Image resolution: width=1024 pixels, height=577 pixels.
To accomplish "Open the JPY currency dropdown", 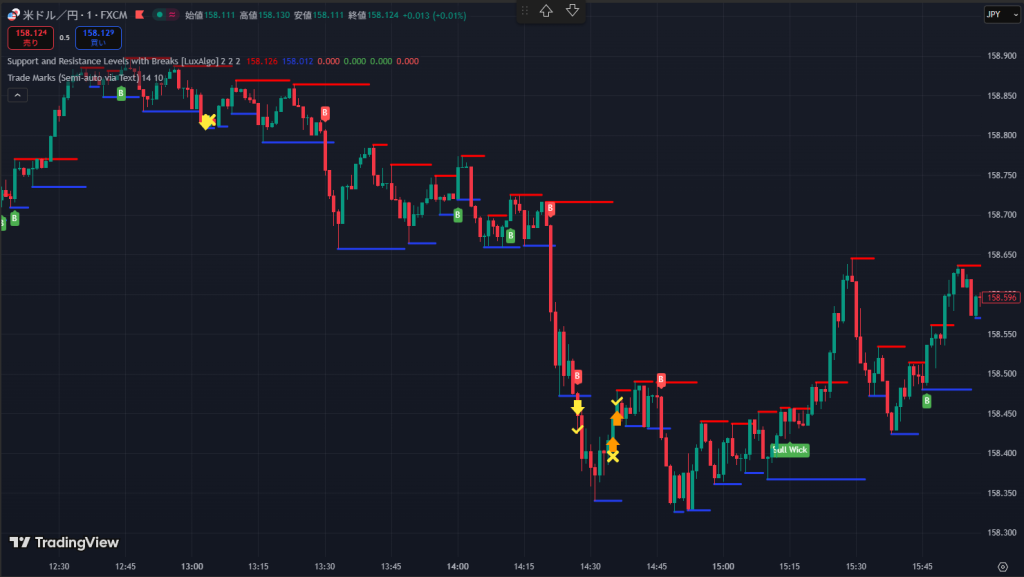I will (x=996, y=14).
